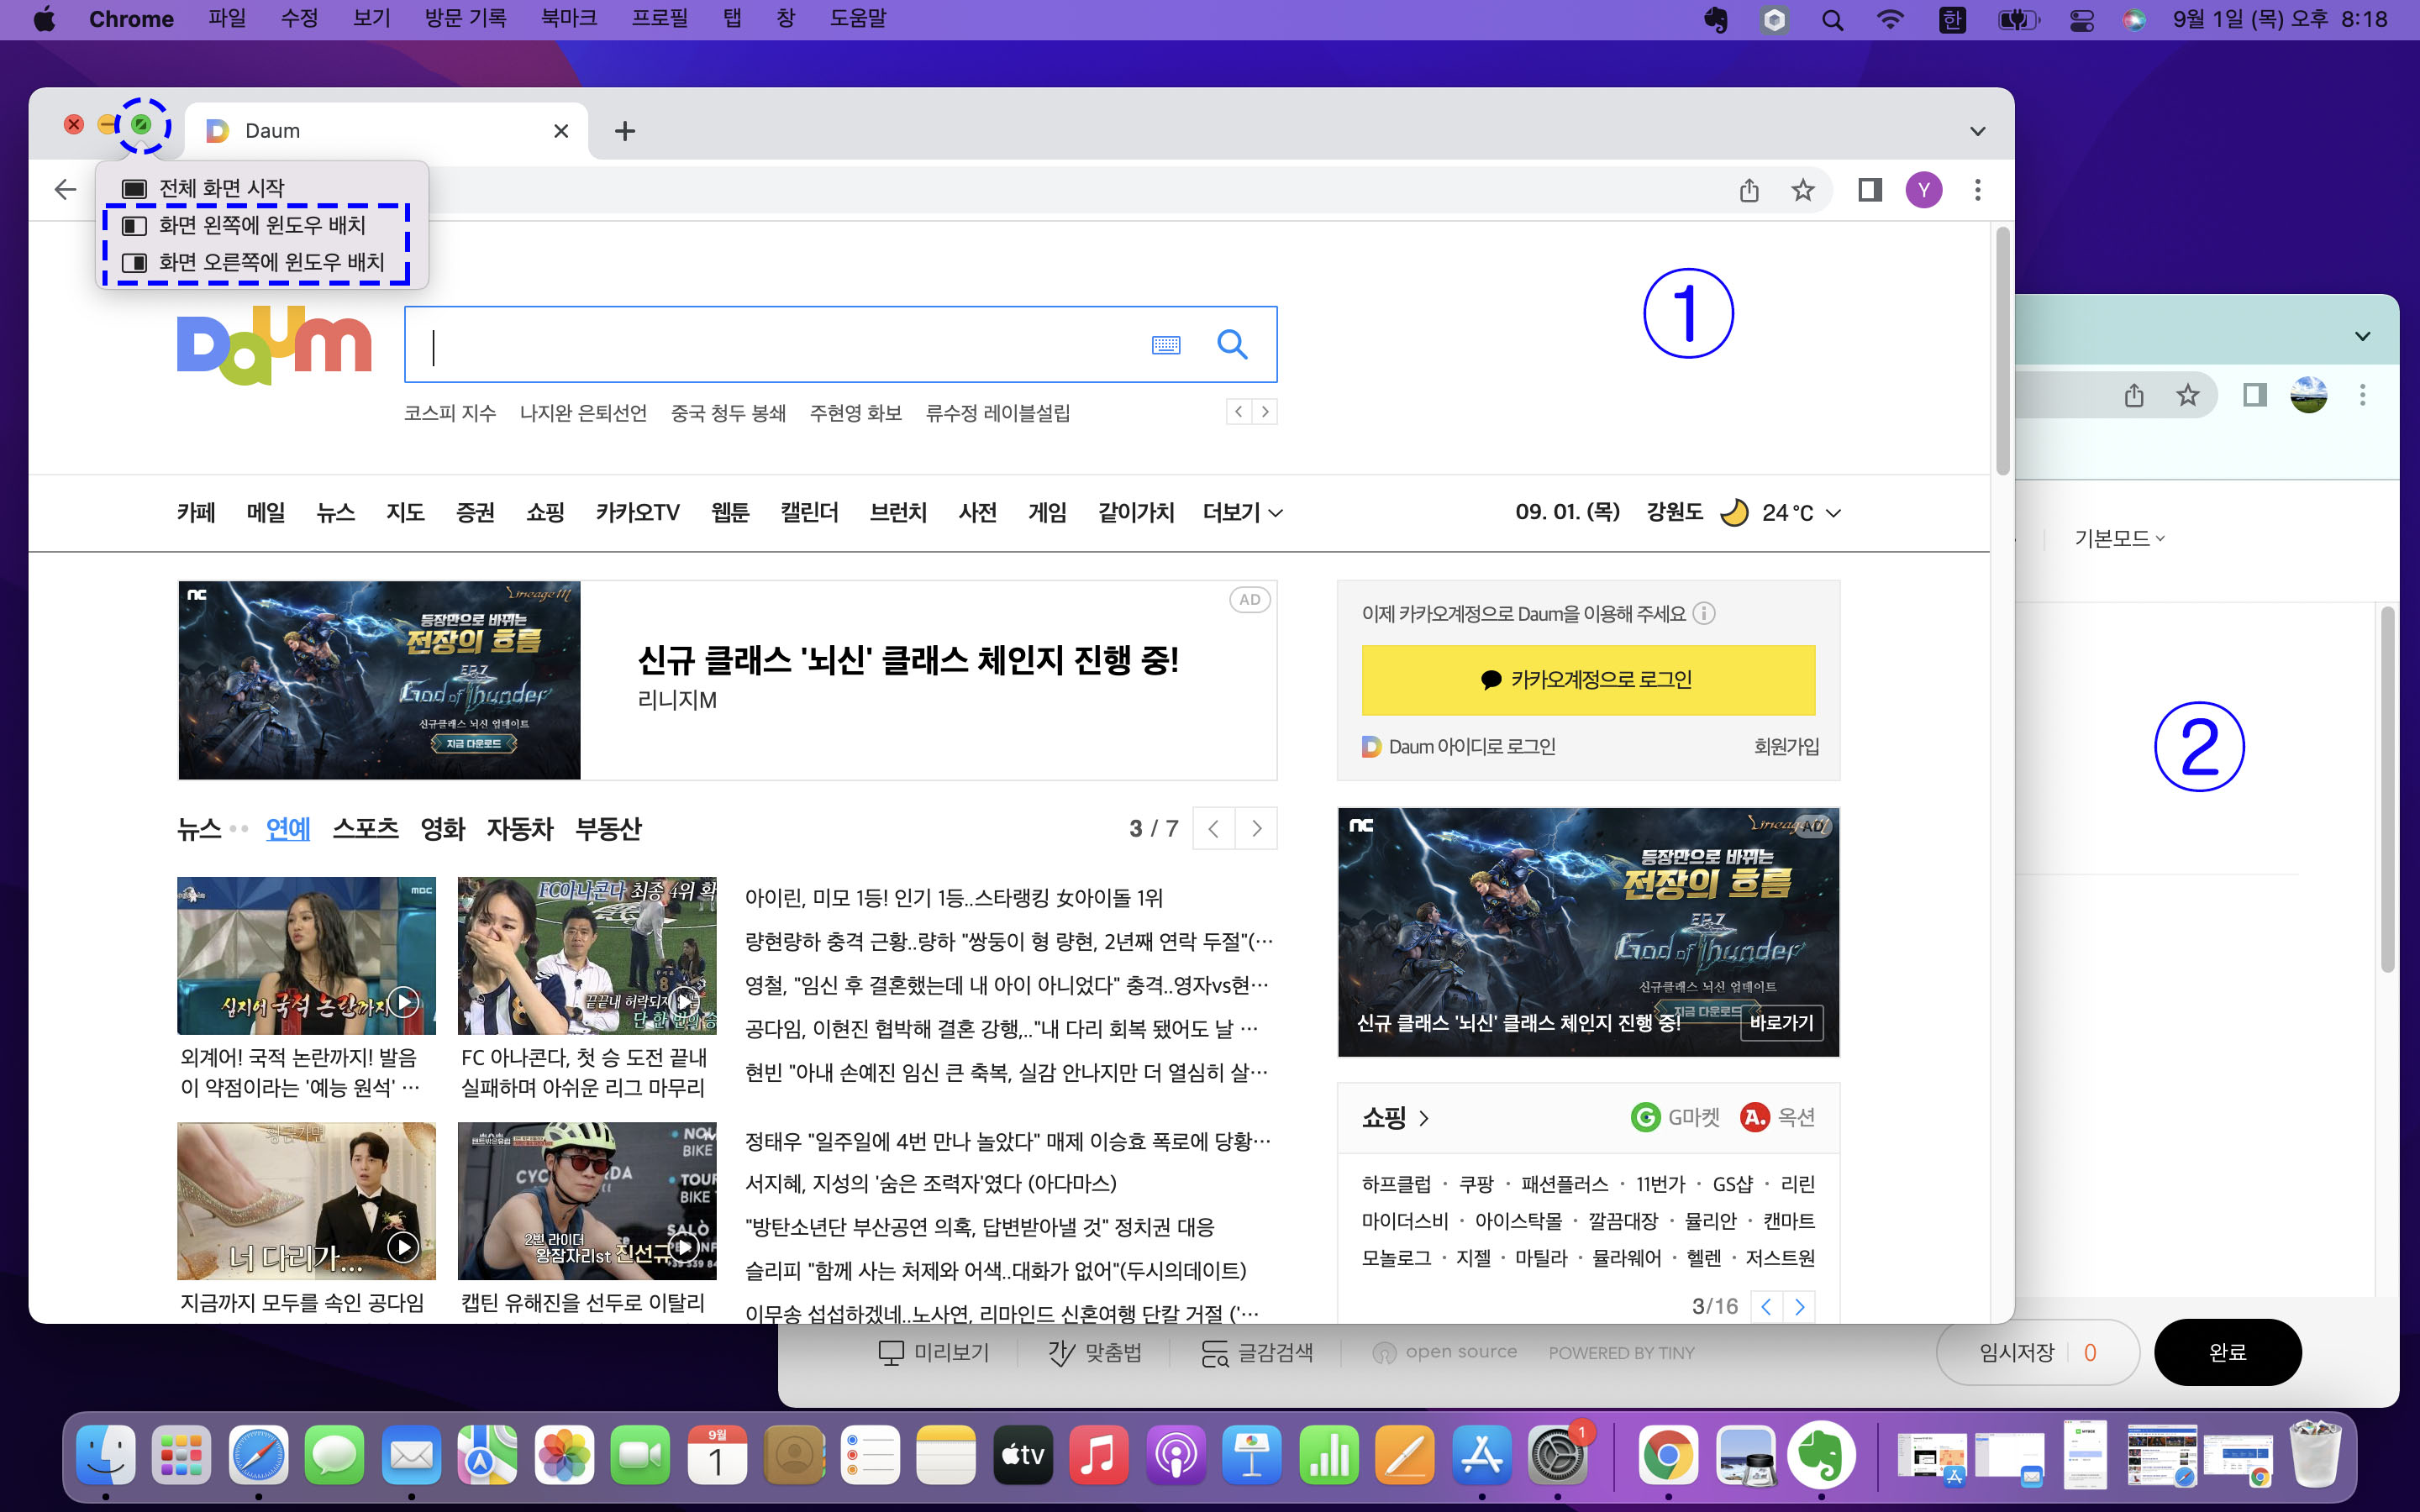2420x1512 pixels.
Task: Select the 부동산 news tab
Action: (608, 829)
